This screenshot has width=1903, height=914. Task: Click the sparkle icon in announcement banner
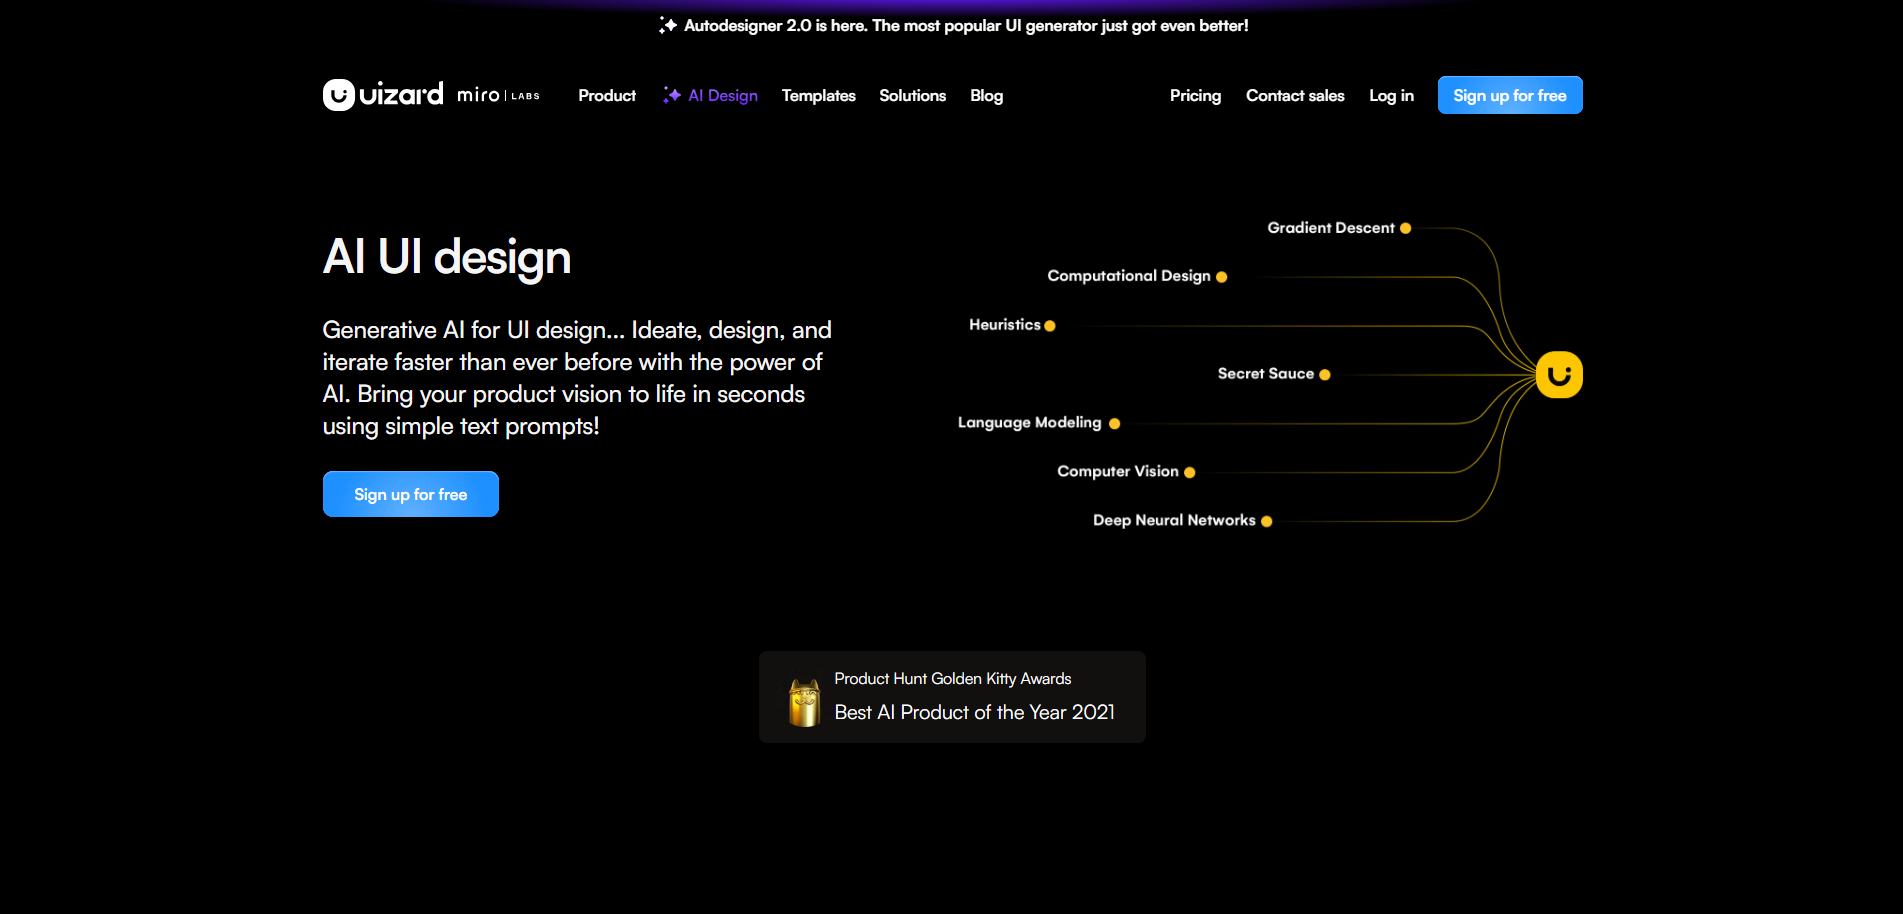668,26
